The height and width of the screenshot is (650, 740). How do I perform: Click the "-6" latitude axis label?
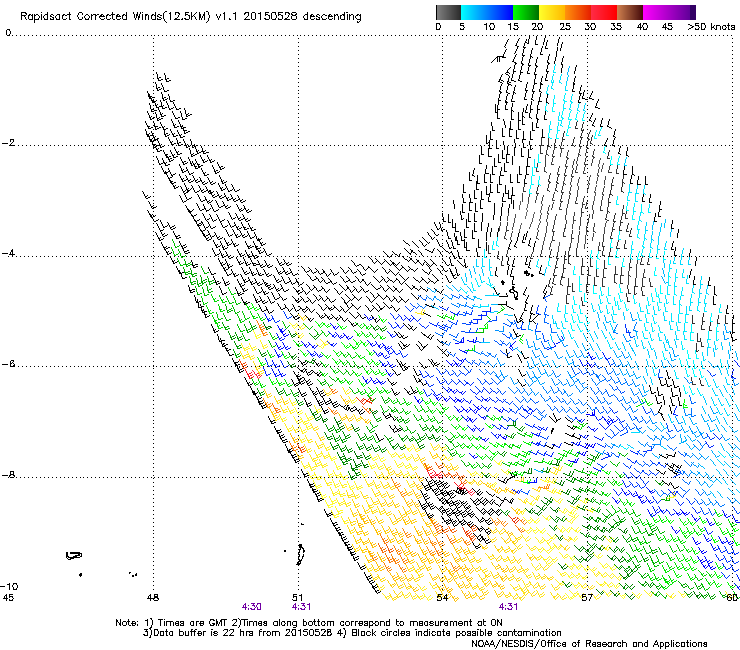9,364
